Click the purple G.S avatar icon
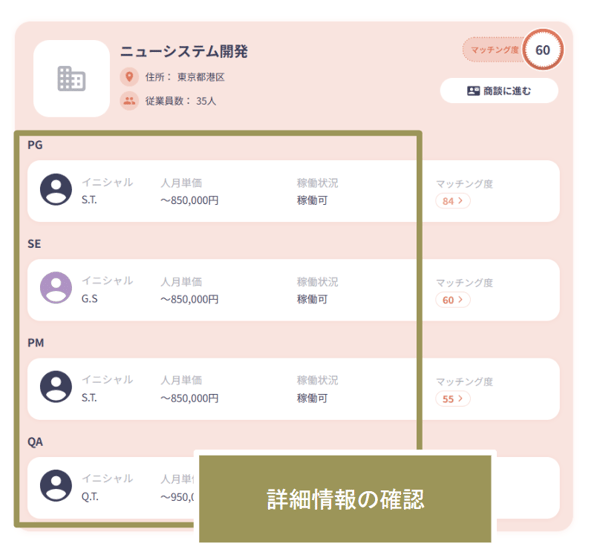The width and height of the screenshot is (600, 552). 56,288
